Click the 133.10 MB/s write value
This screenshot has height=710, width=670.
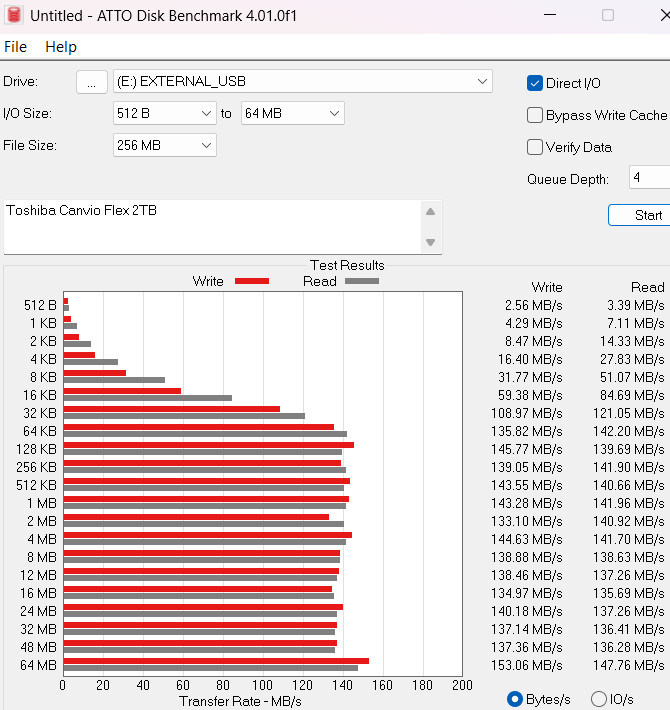[526, 521]
